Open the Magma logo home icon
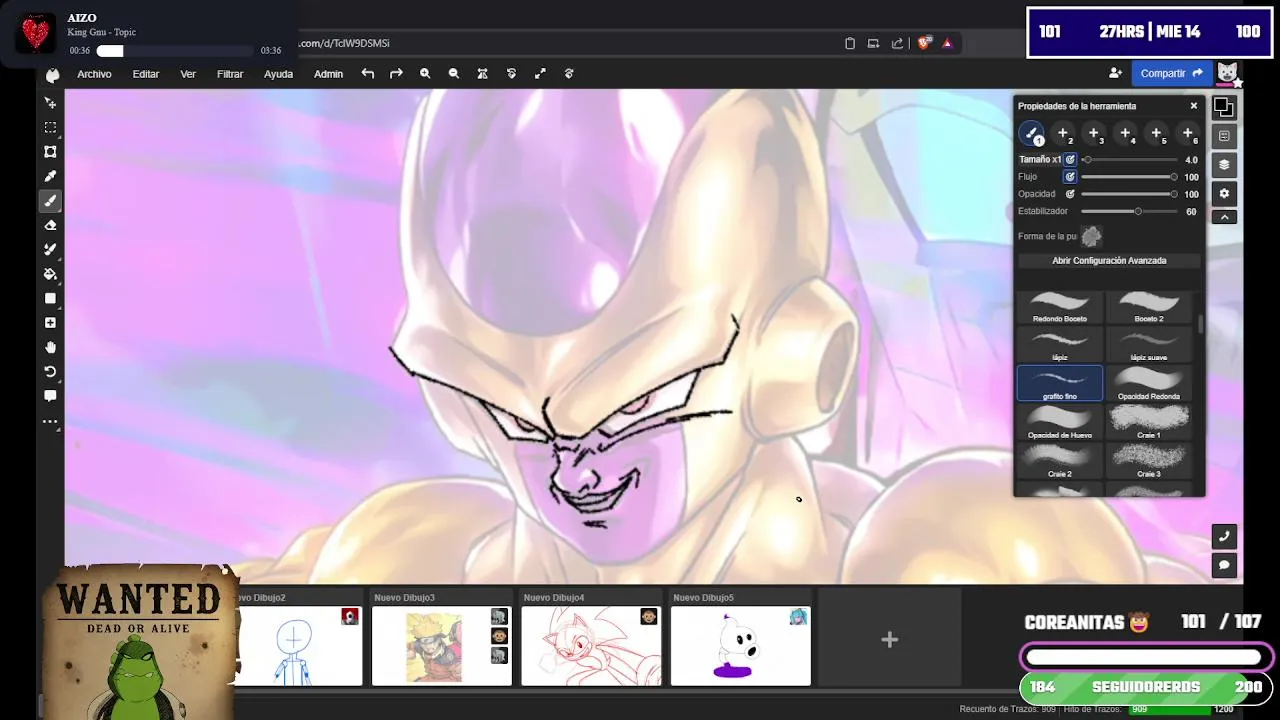1280x720 pixels. [x=52, y=74]
